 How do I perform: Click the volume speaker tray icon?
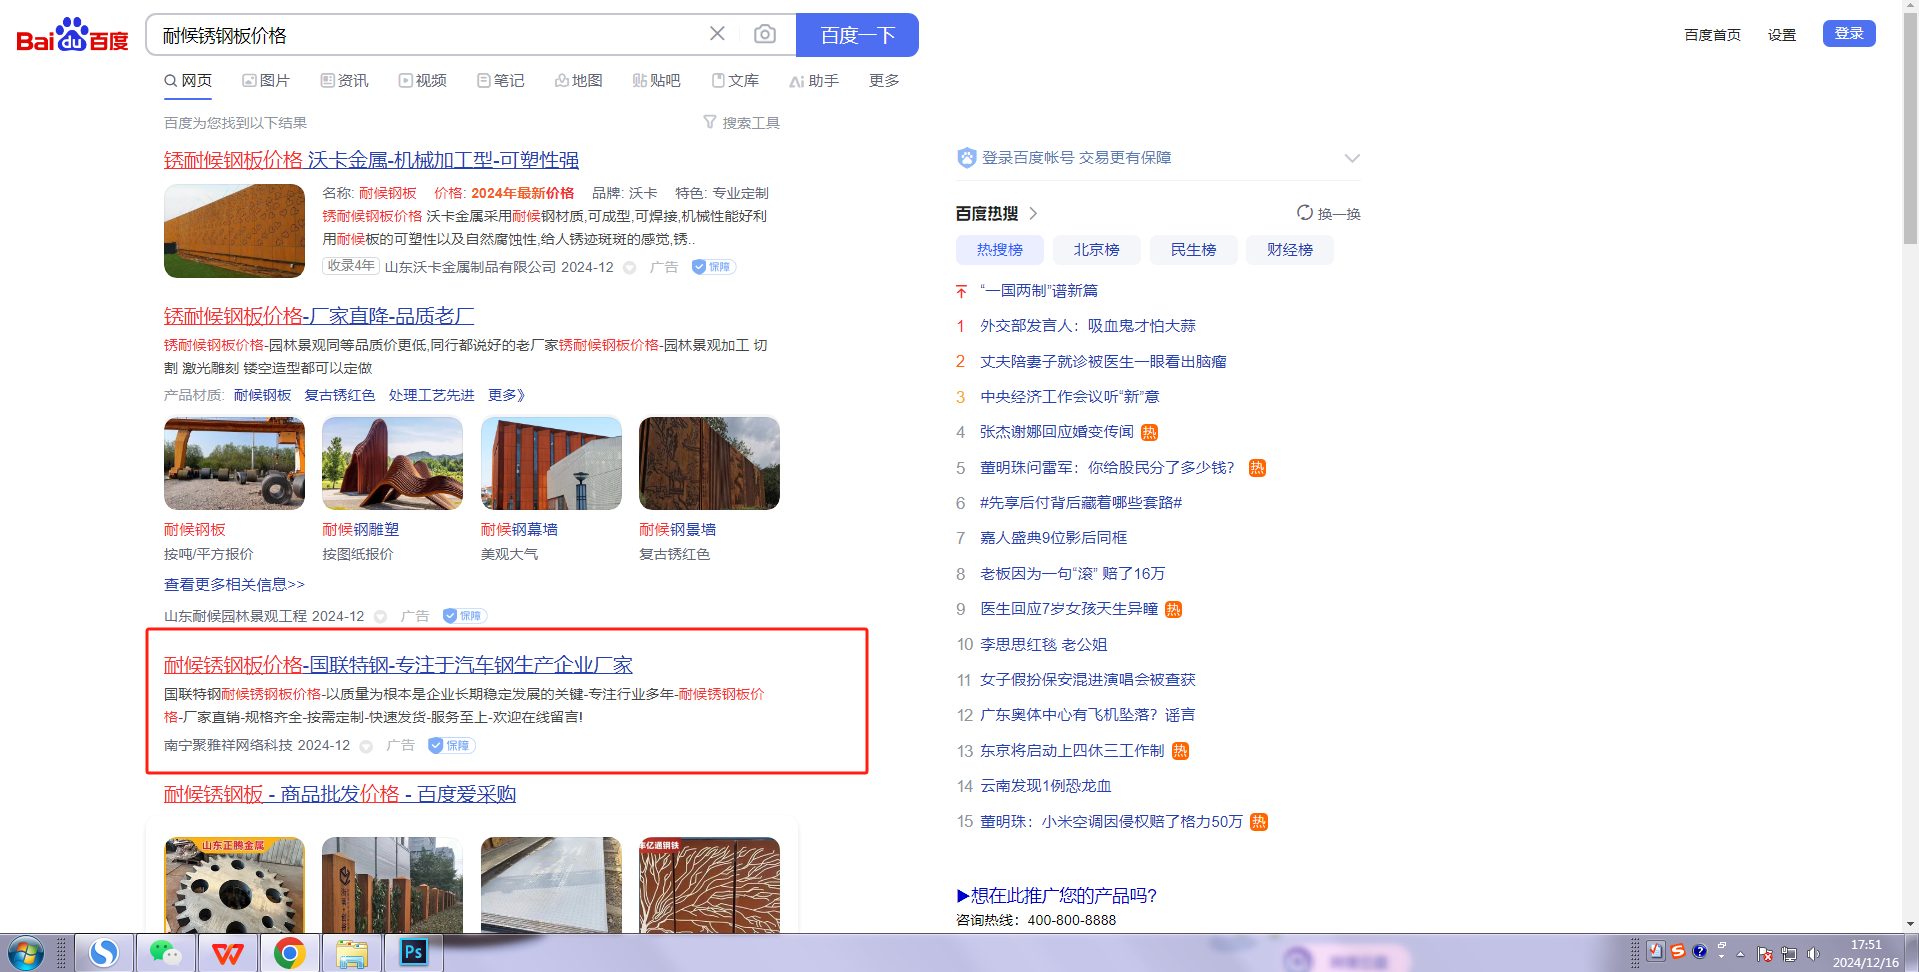click(x=1813, y=953)
